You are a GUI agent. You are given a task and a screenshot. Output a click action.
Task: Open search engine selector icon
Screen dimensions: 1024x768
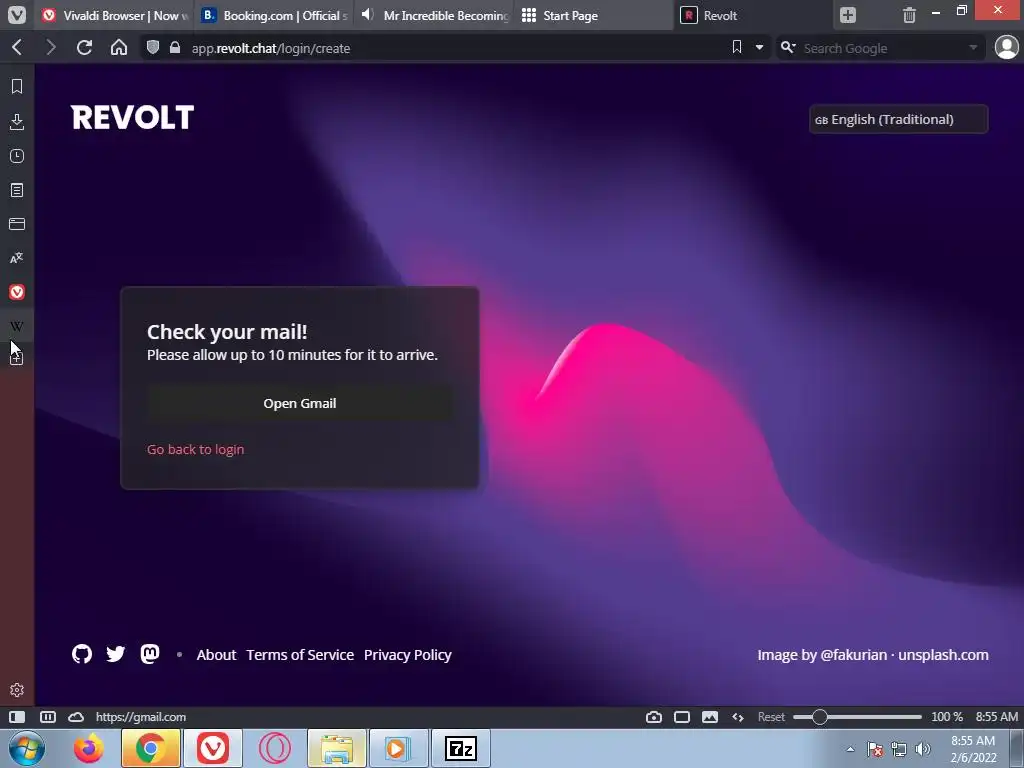[788, 48]
